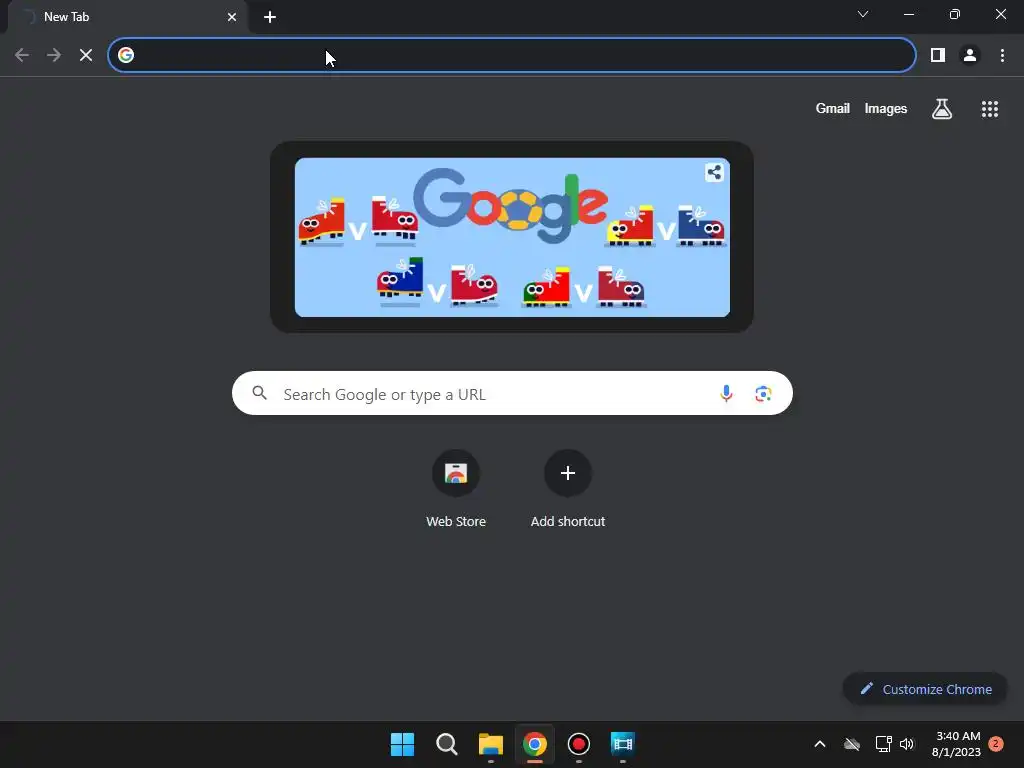Open the Gmail link
This screenshot has height=768, width=1024.
(833, 108)
